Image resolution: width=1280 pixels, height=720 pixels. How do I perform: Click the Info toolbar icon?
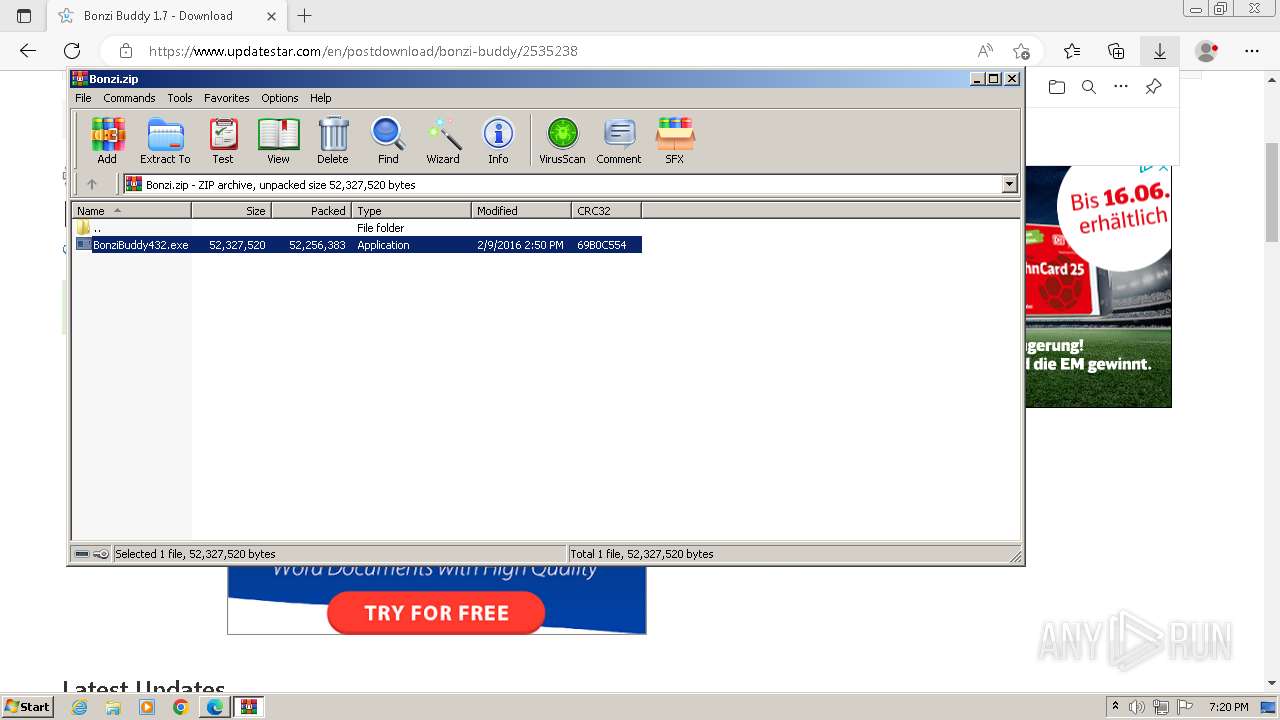[498, 140]
